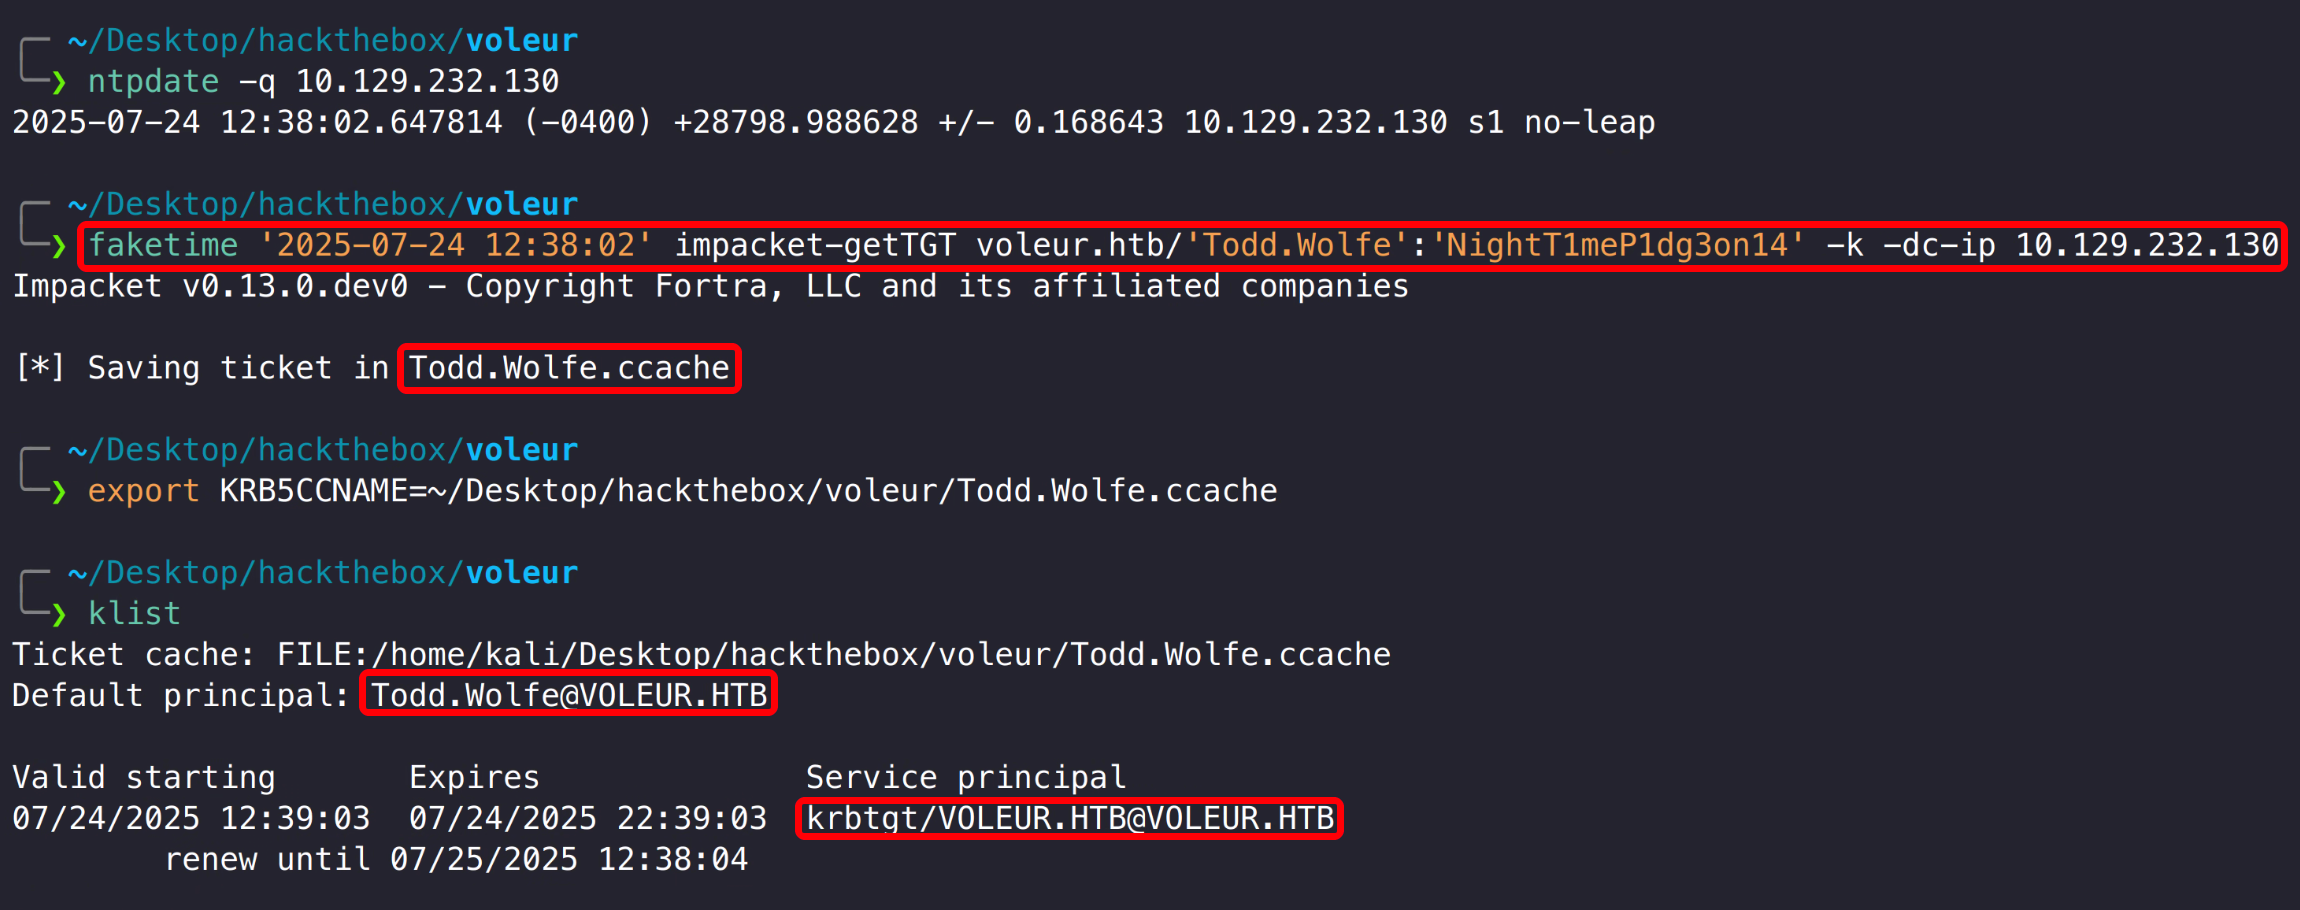This screenshot has width=2300, height=910.
Task: Click the Todd.Wolfe@VOLEUR.HTB default principal
Action: coord(569,695)
